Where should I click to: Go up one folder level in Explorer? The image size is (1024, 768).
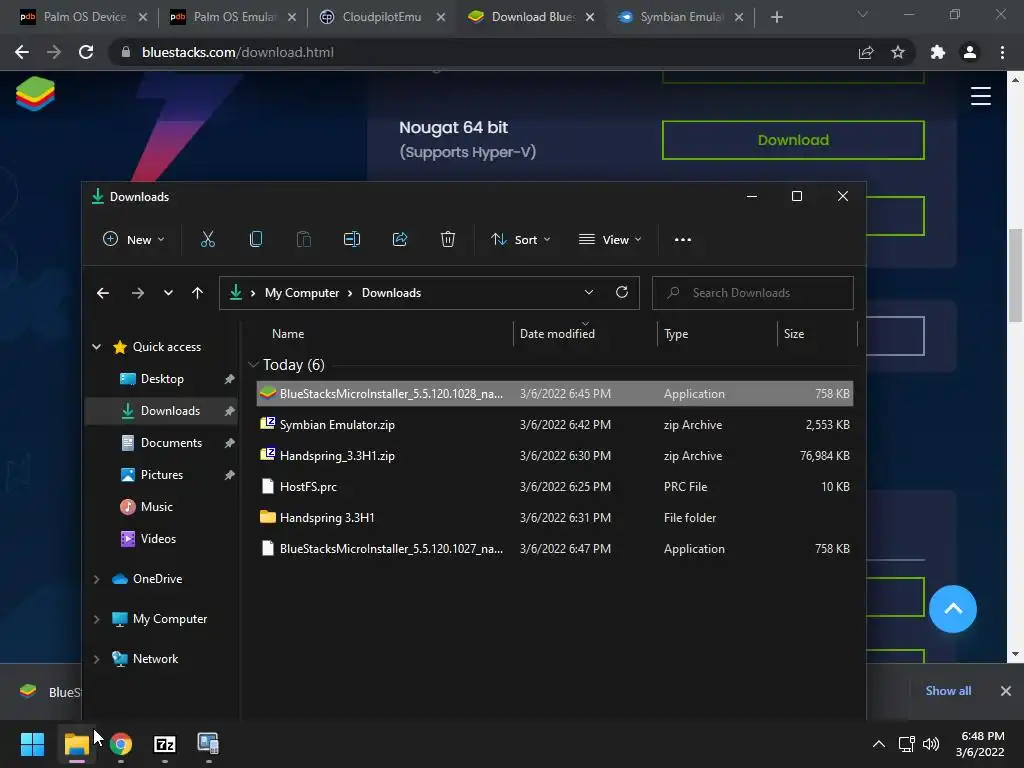click(197, 293)
